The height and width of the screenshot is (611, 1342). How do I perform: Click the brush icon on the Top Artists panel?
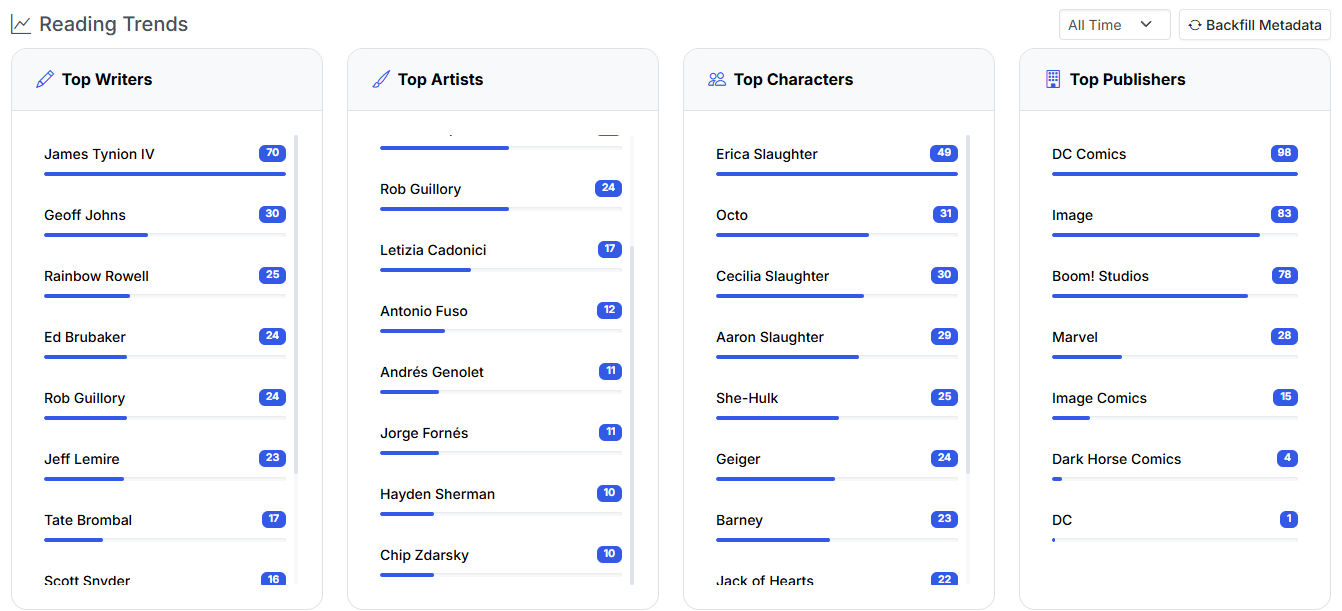point(380,79)
